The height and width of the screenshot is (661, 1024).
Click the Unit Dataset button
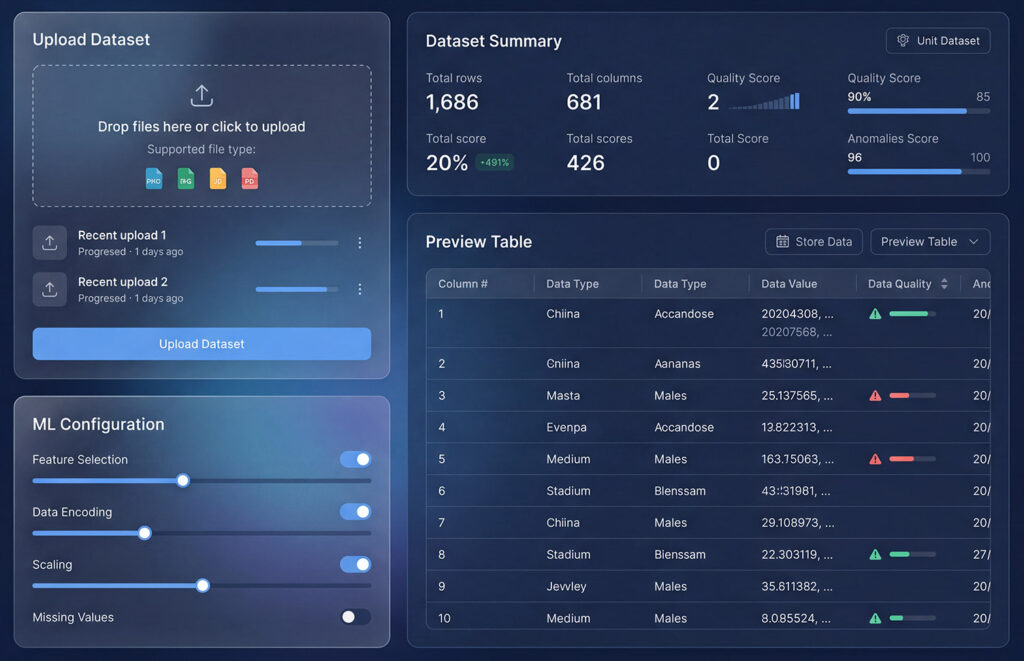coord(938,41)
